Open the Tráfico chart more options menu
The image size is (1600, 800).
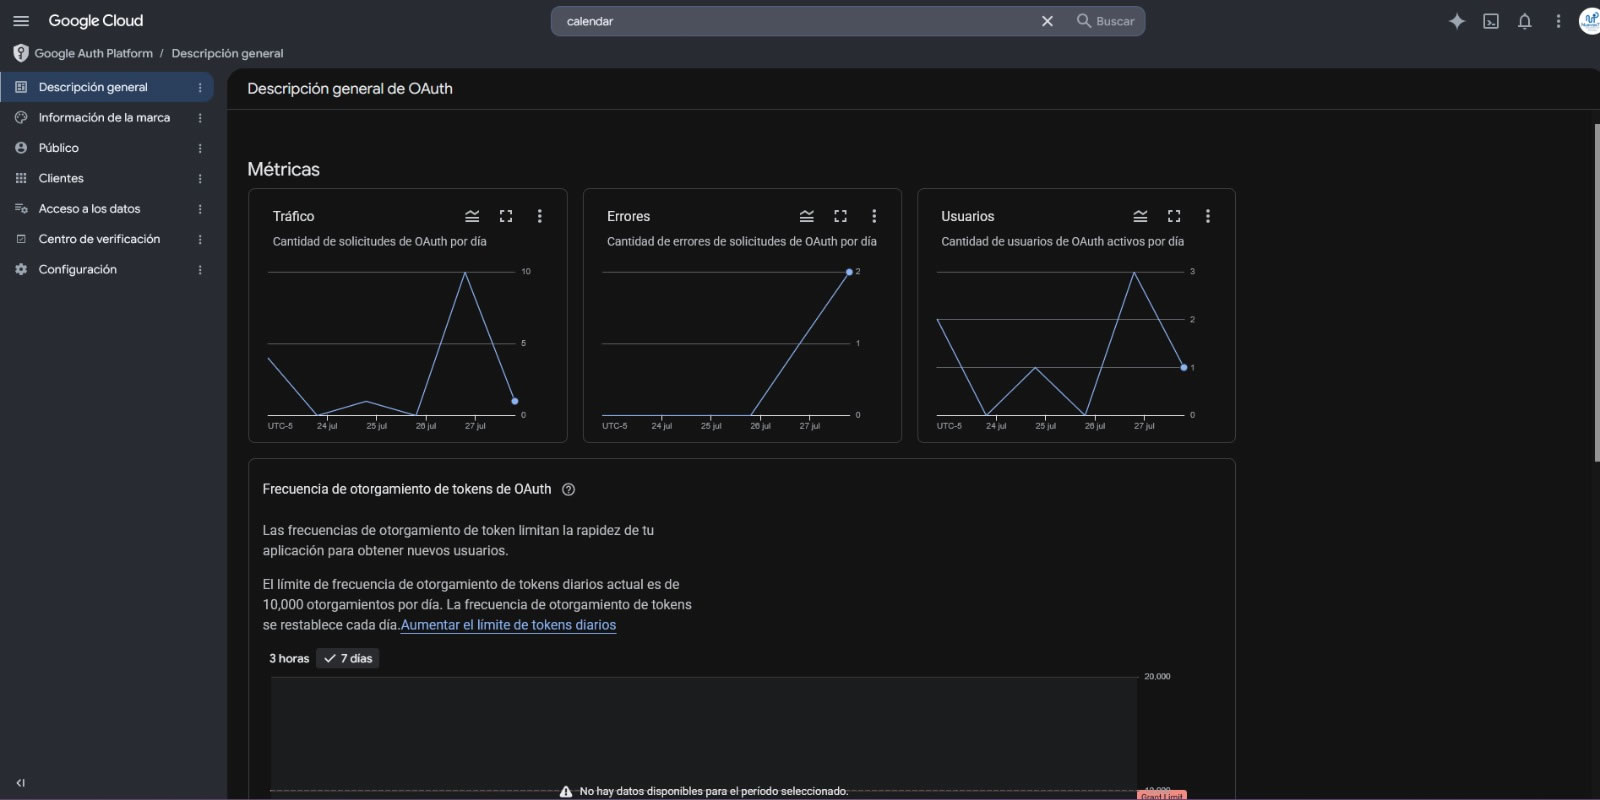pos(540,216)
